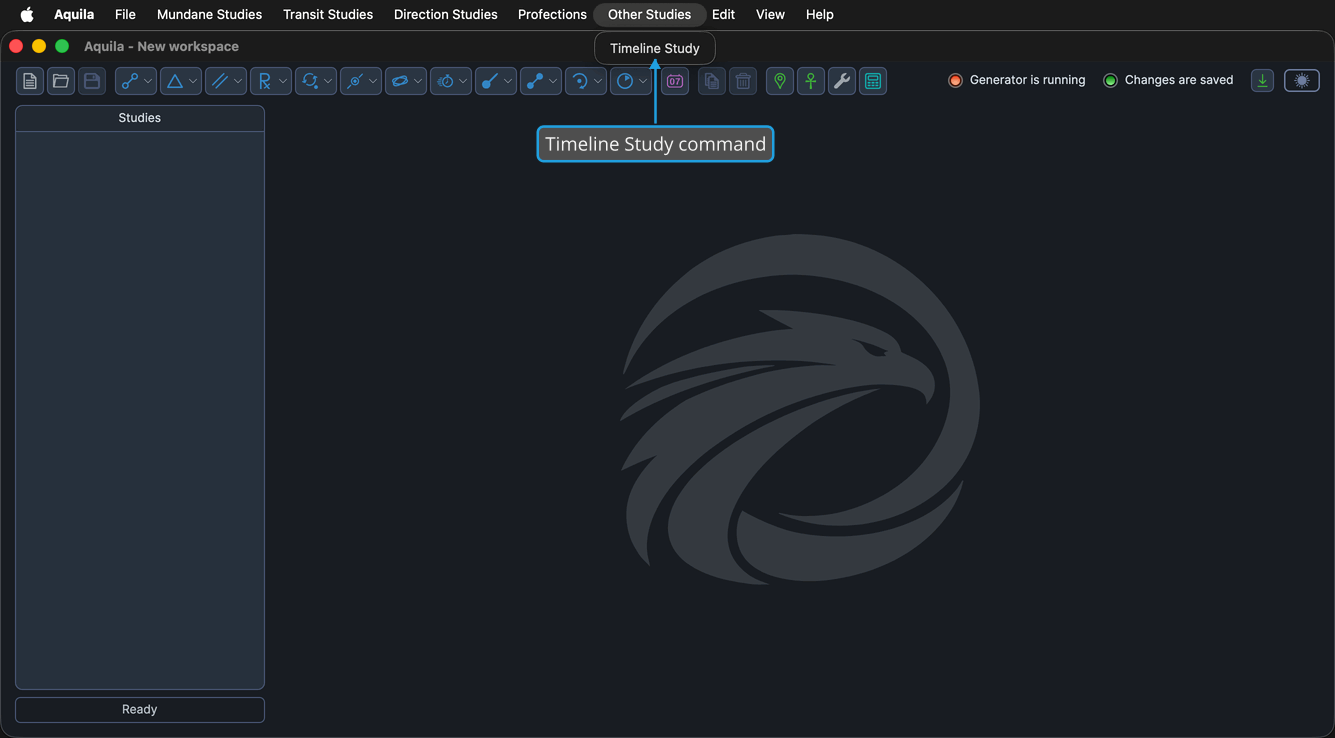
Task: Open the orbit ellipse icon dropdown
Action: pos(406,81)
